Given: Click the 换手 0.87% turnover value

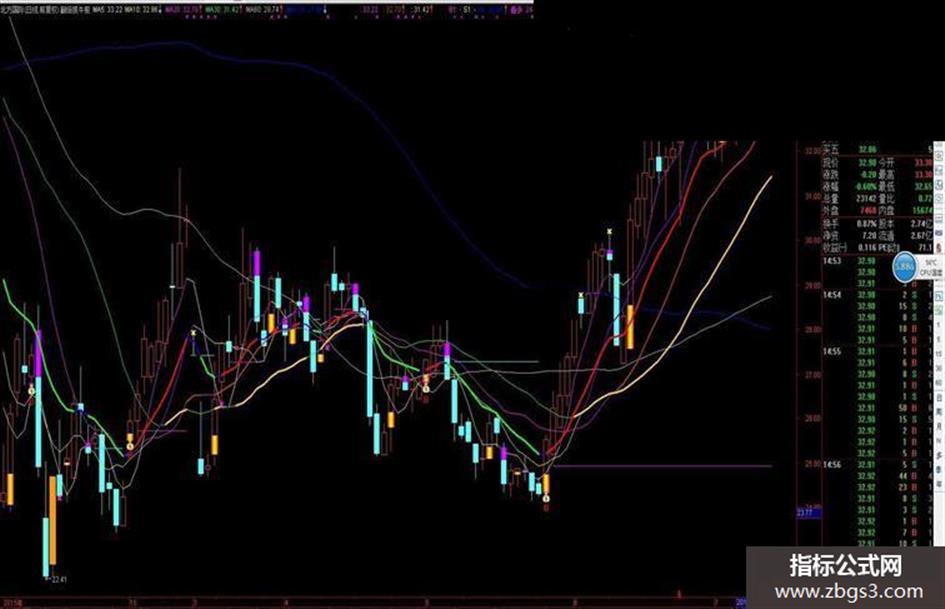Looking at the screenshot, I should (x=867, y=224).
